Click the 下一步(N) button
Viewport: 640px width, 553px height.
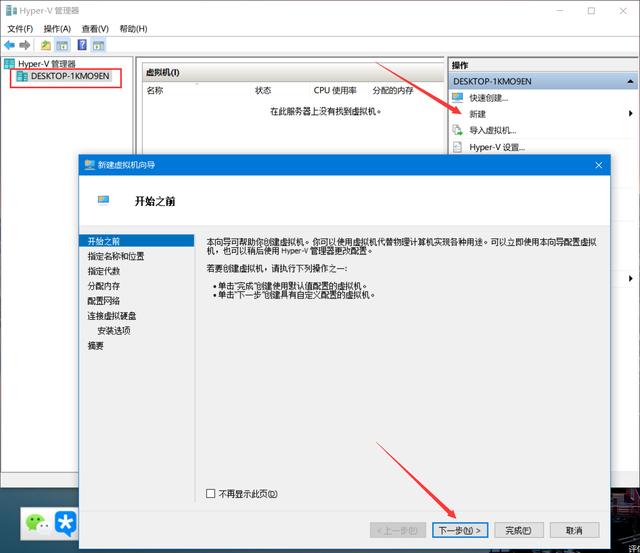pos(460,530)
